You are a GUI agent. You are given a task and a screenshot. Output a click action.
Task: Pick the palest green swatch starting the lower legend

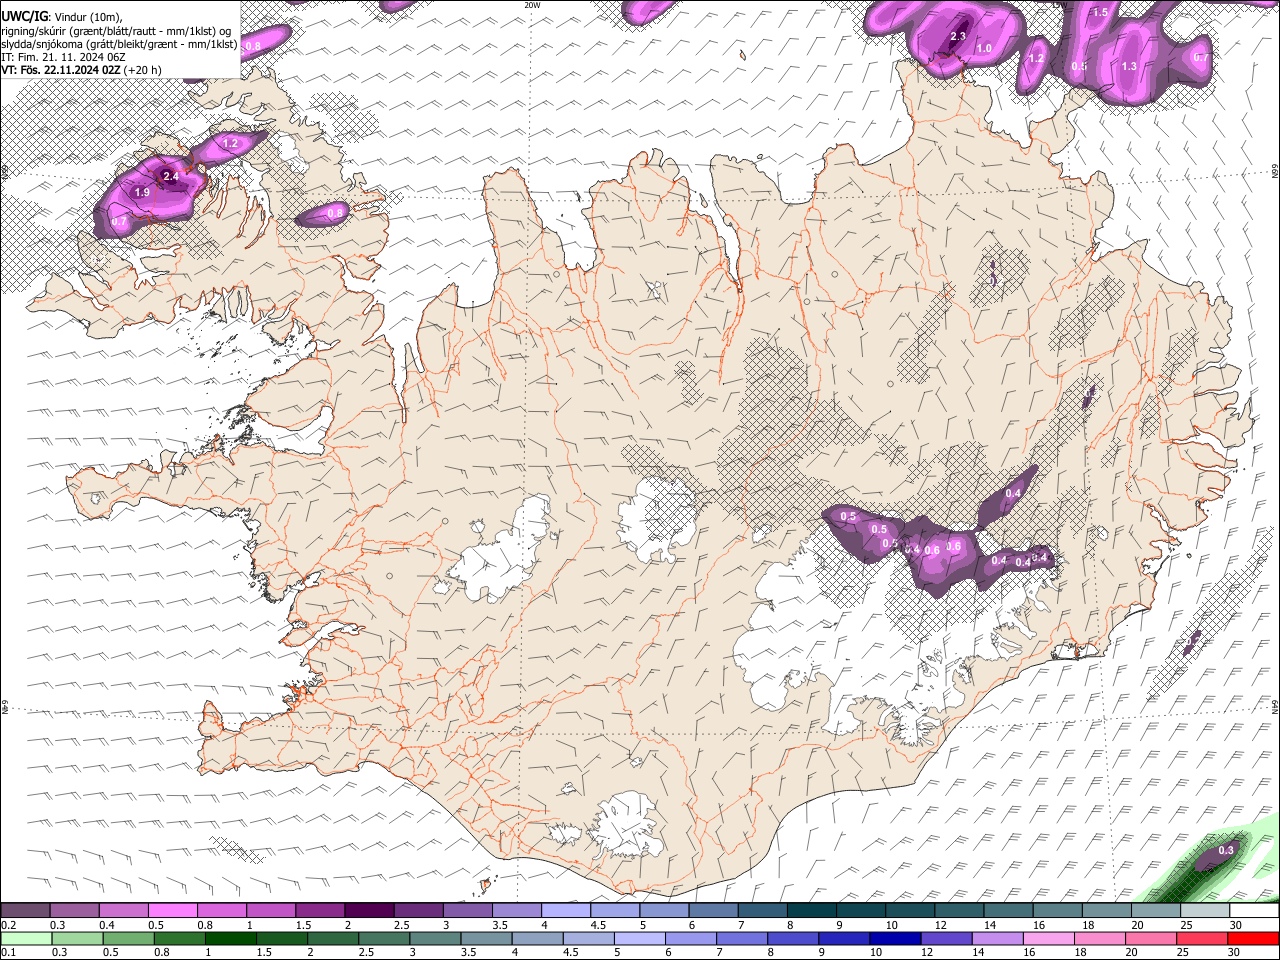(25, 938)
